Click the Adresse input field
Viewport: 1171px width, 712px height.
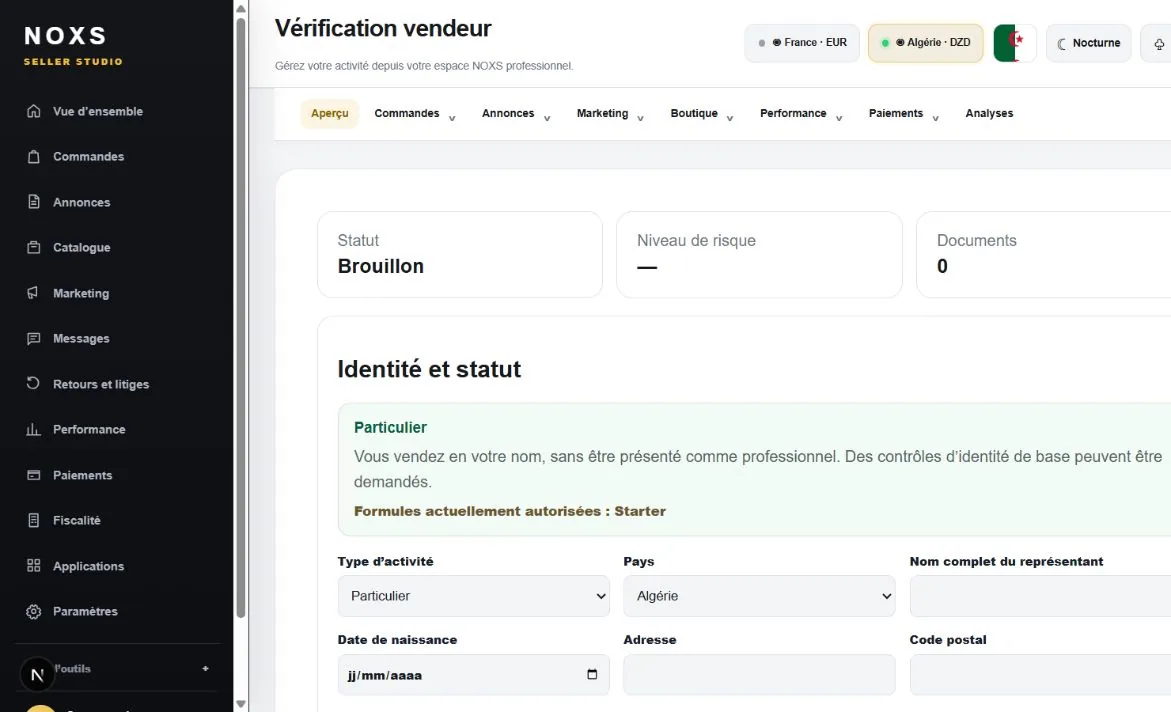point(759,675)
